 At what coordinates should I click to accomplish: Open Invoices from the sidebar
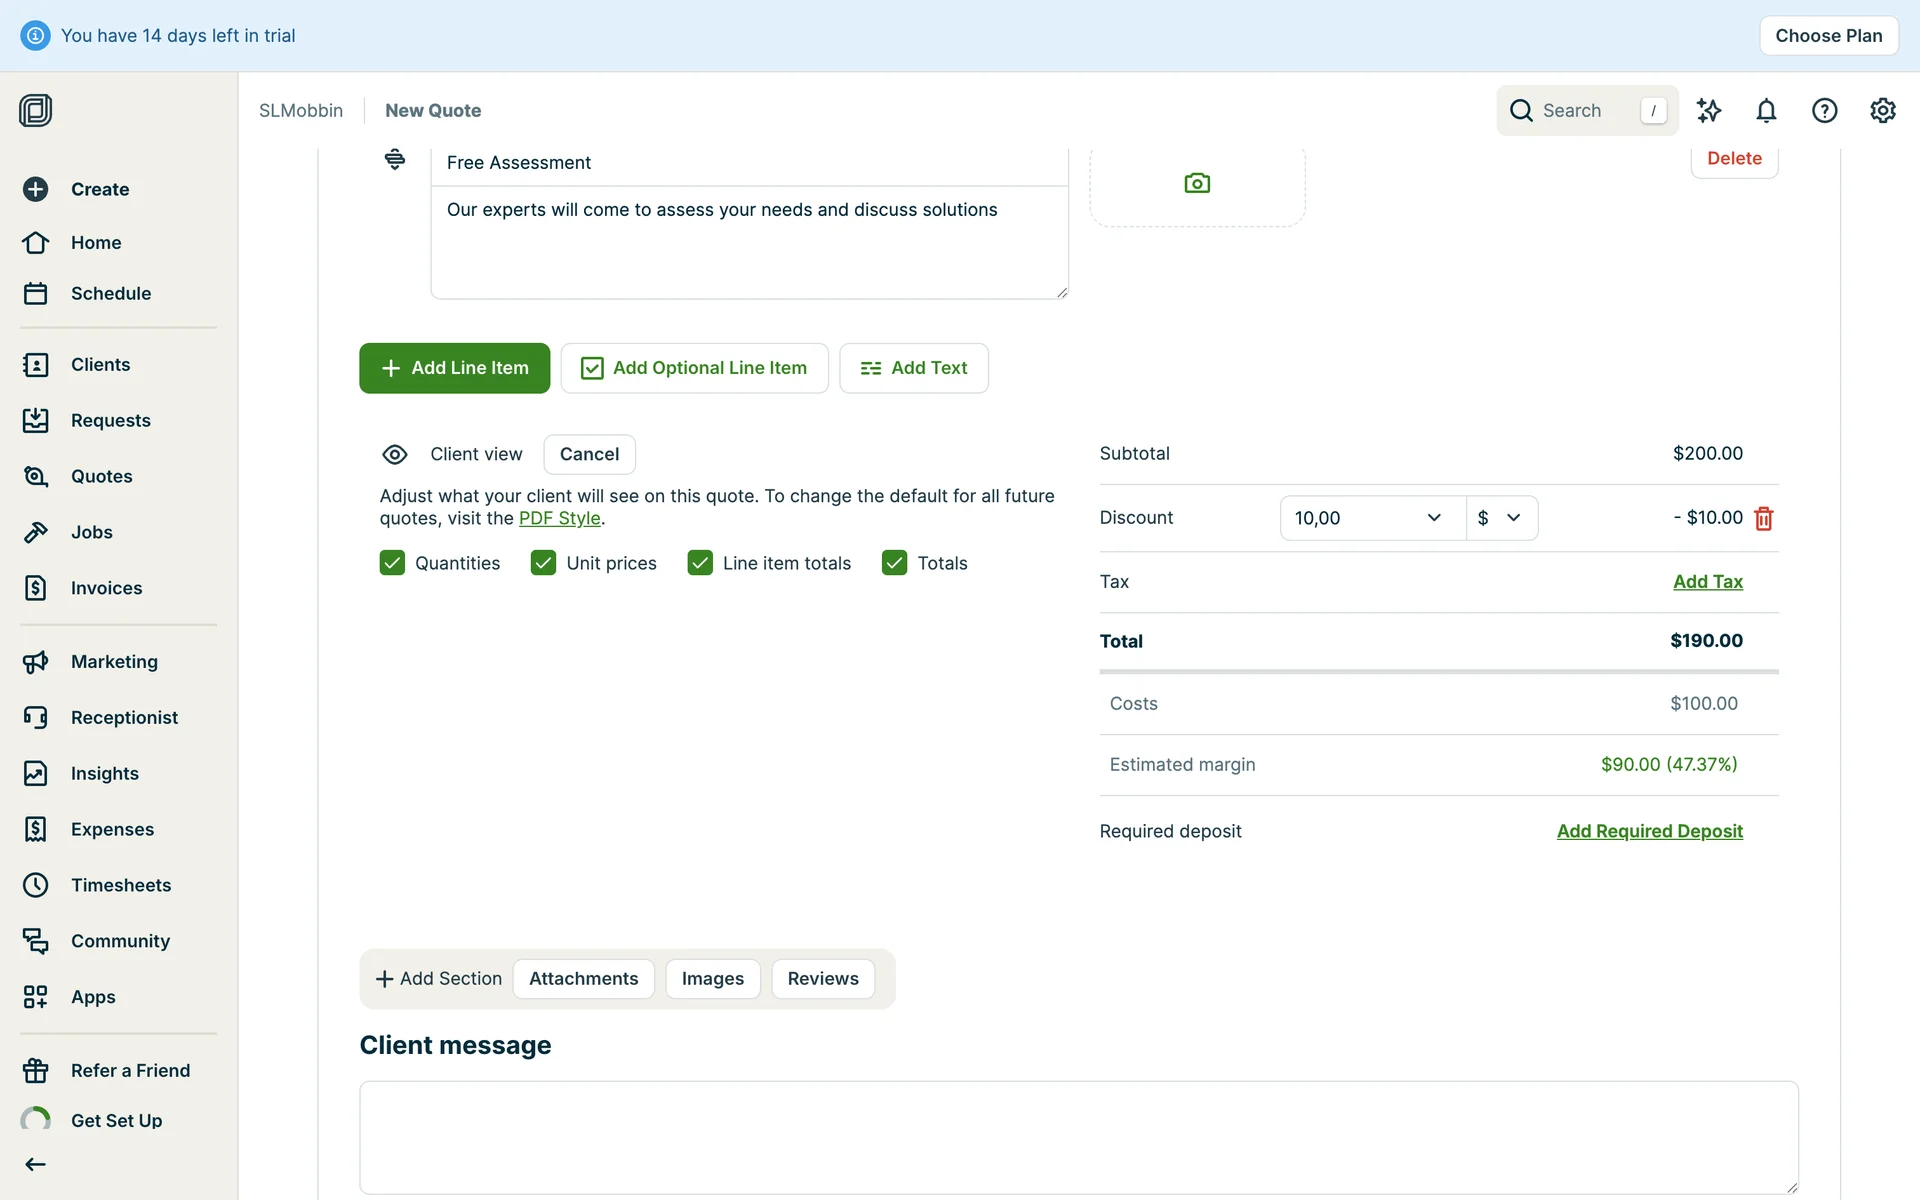click(x=106, y=588)
